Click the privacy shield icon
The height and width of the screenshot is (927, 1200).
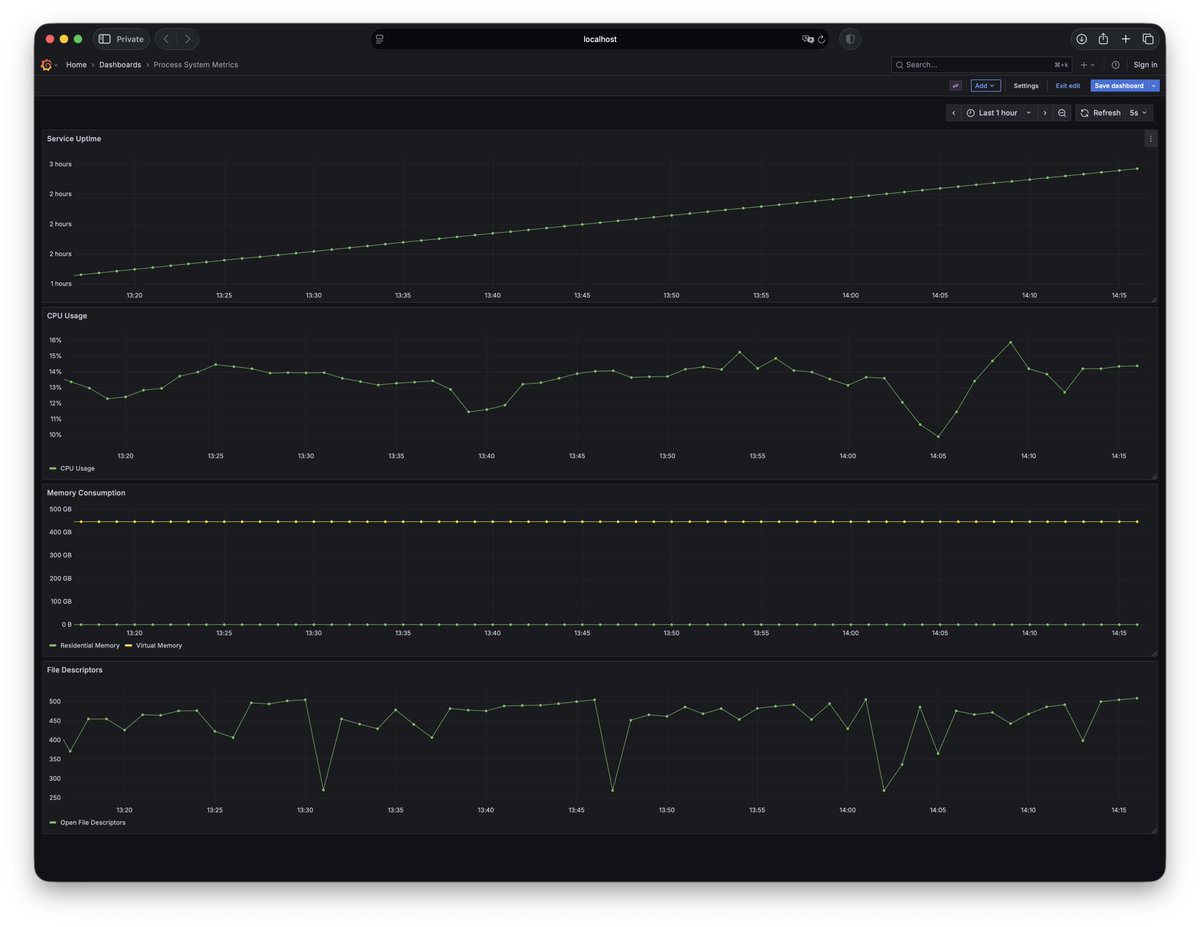pyautogui.click(x=850, y=39)
